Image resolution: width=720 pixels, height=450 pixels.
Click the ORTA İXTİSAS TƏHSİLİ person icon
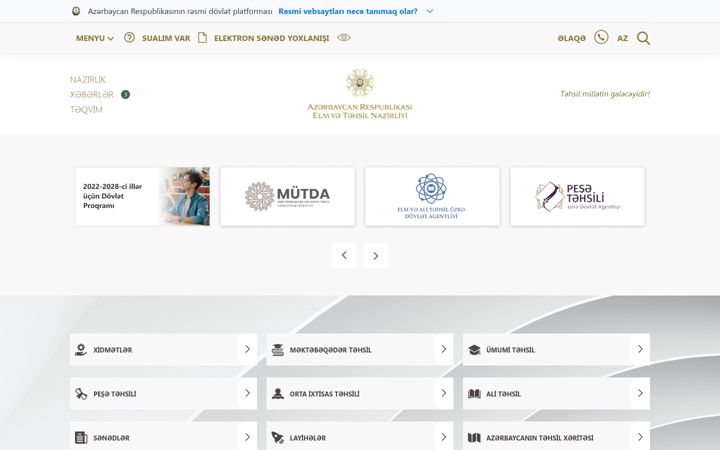[x=278, y=394]
